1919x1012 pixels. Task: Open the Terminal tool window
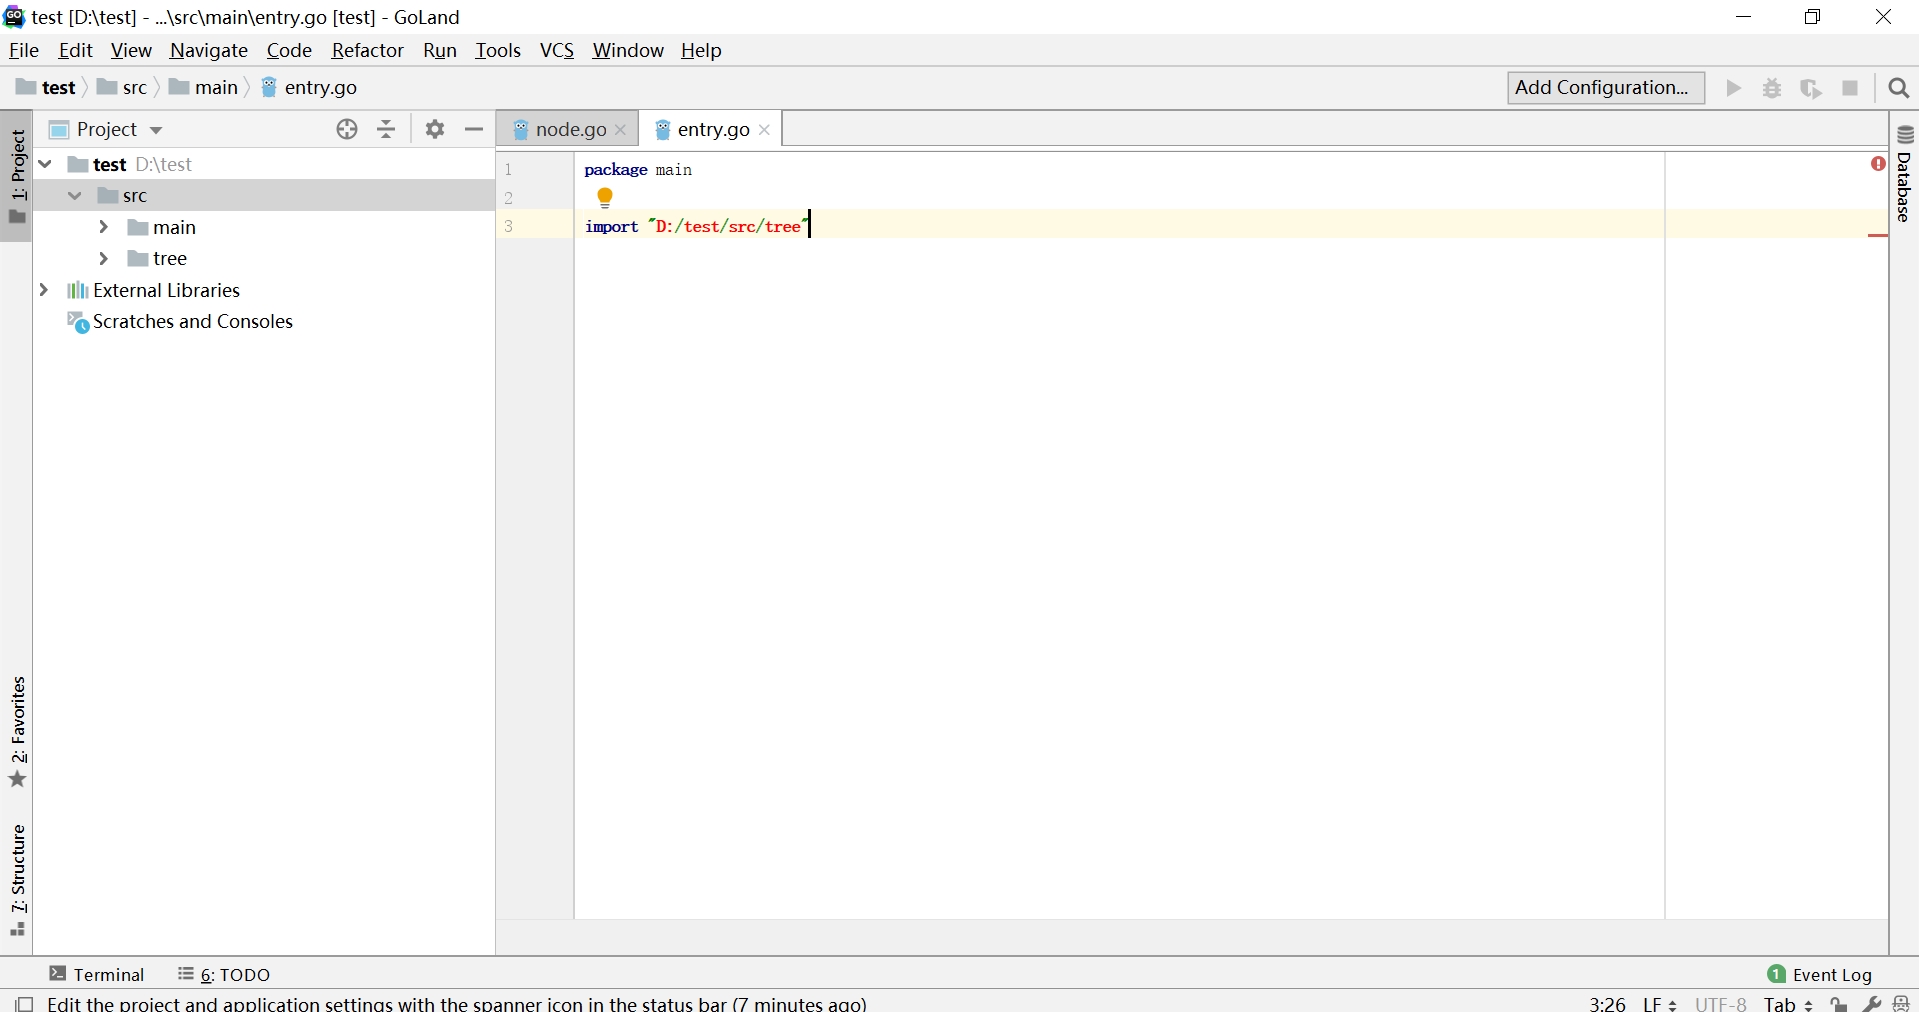pos(97,974)
